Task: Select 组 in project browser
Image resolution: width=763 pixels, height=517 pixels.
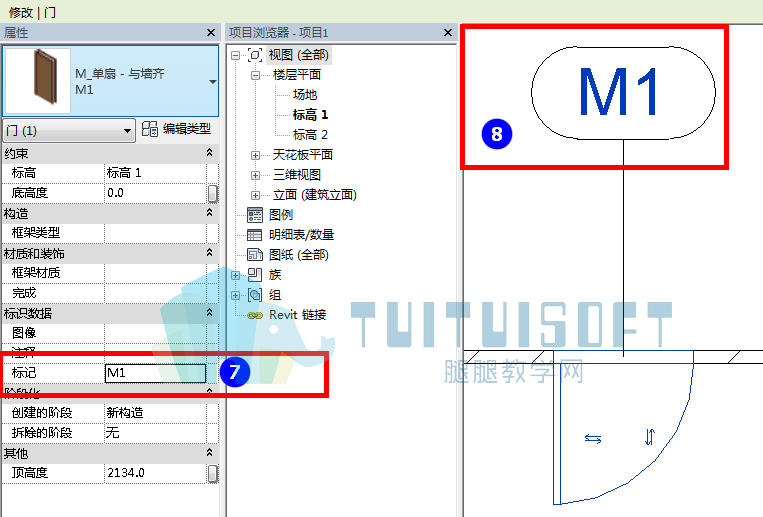Action: [275, 295]
